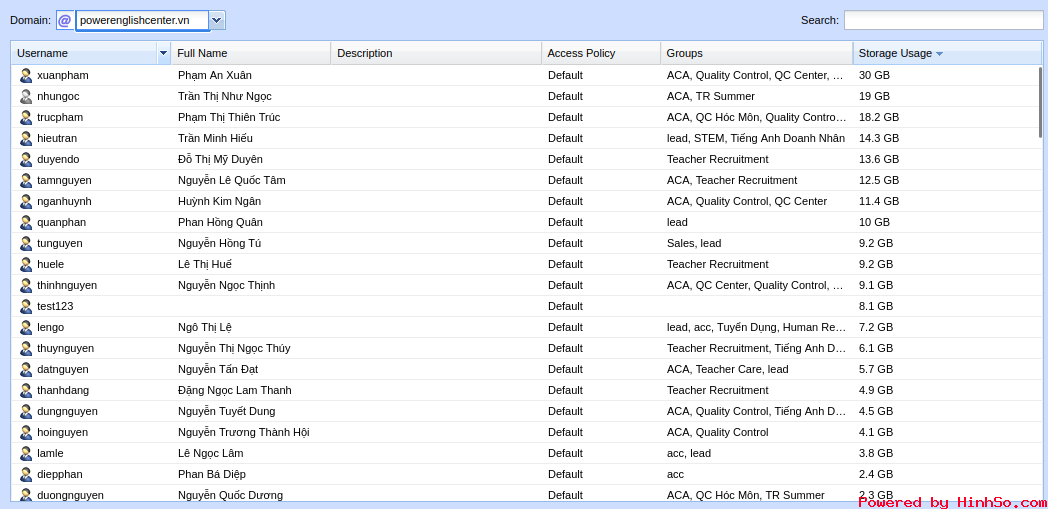Click the user icon beside diepphan
This screenshot has width=1048, height=509.
point(26,474)
